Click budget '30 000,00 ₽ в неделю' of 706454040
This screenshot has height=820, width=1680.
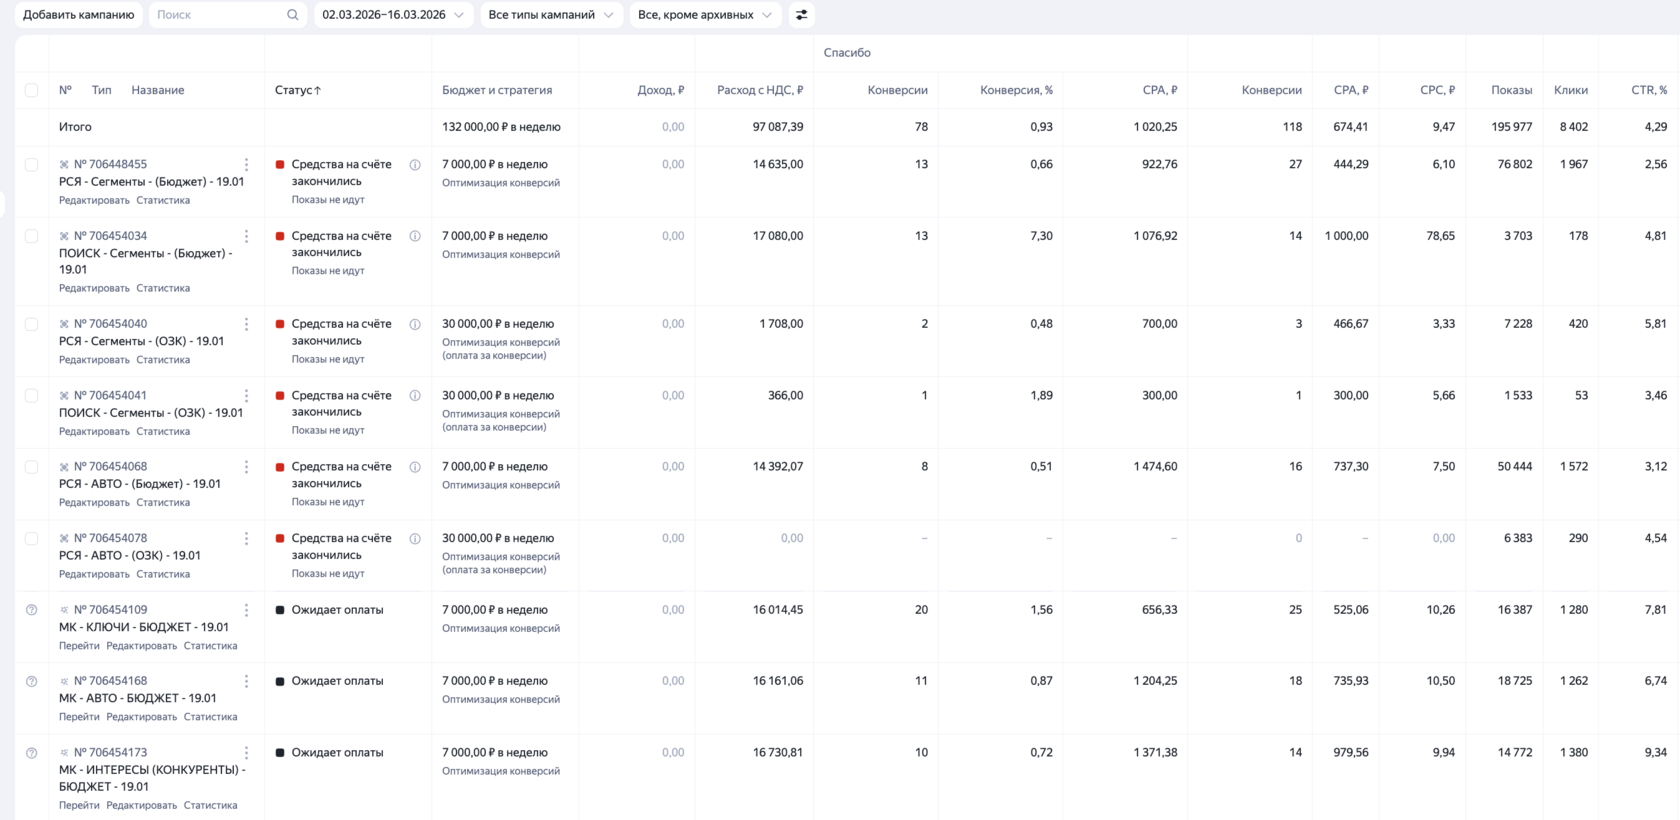pyautogui.click(x=498, y=324)
